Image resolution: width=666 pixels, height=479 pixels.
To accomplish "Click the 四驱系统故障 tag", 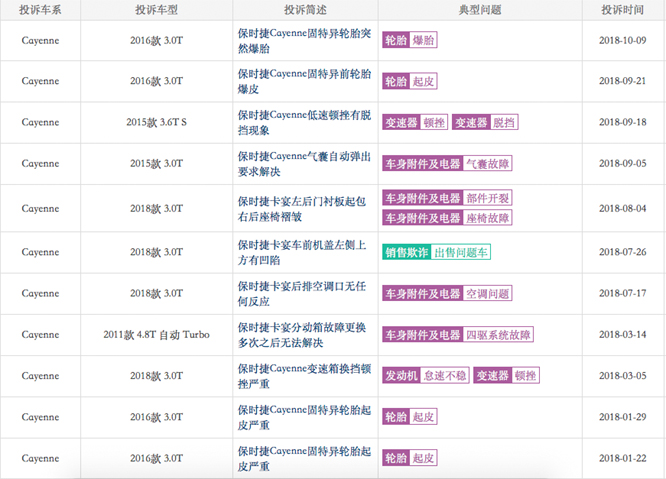I will [x=498, y=335].
